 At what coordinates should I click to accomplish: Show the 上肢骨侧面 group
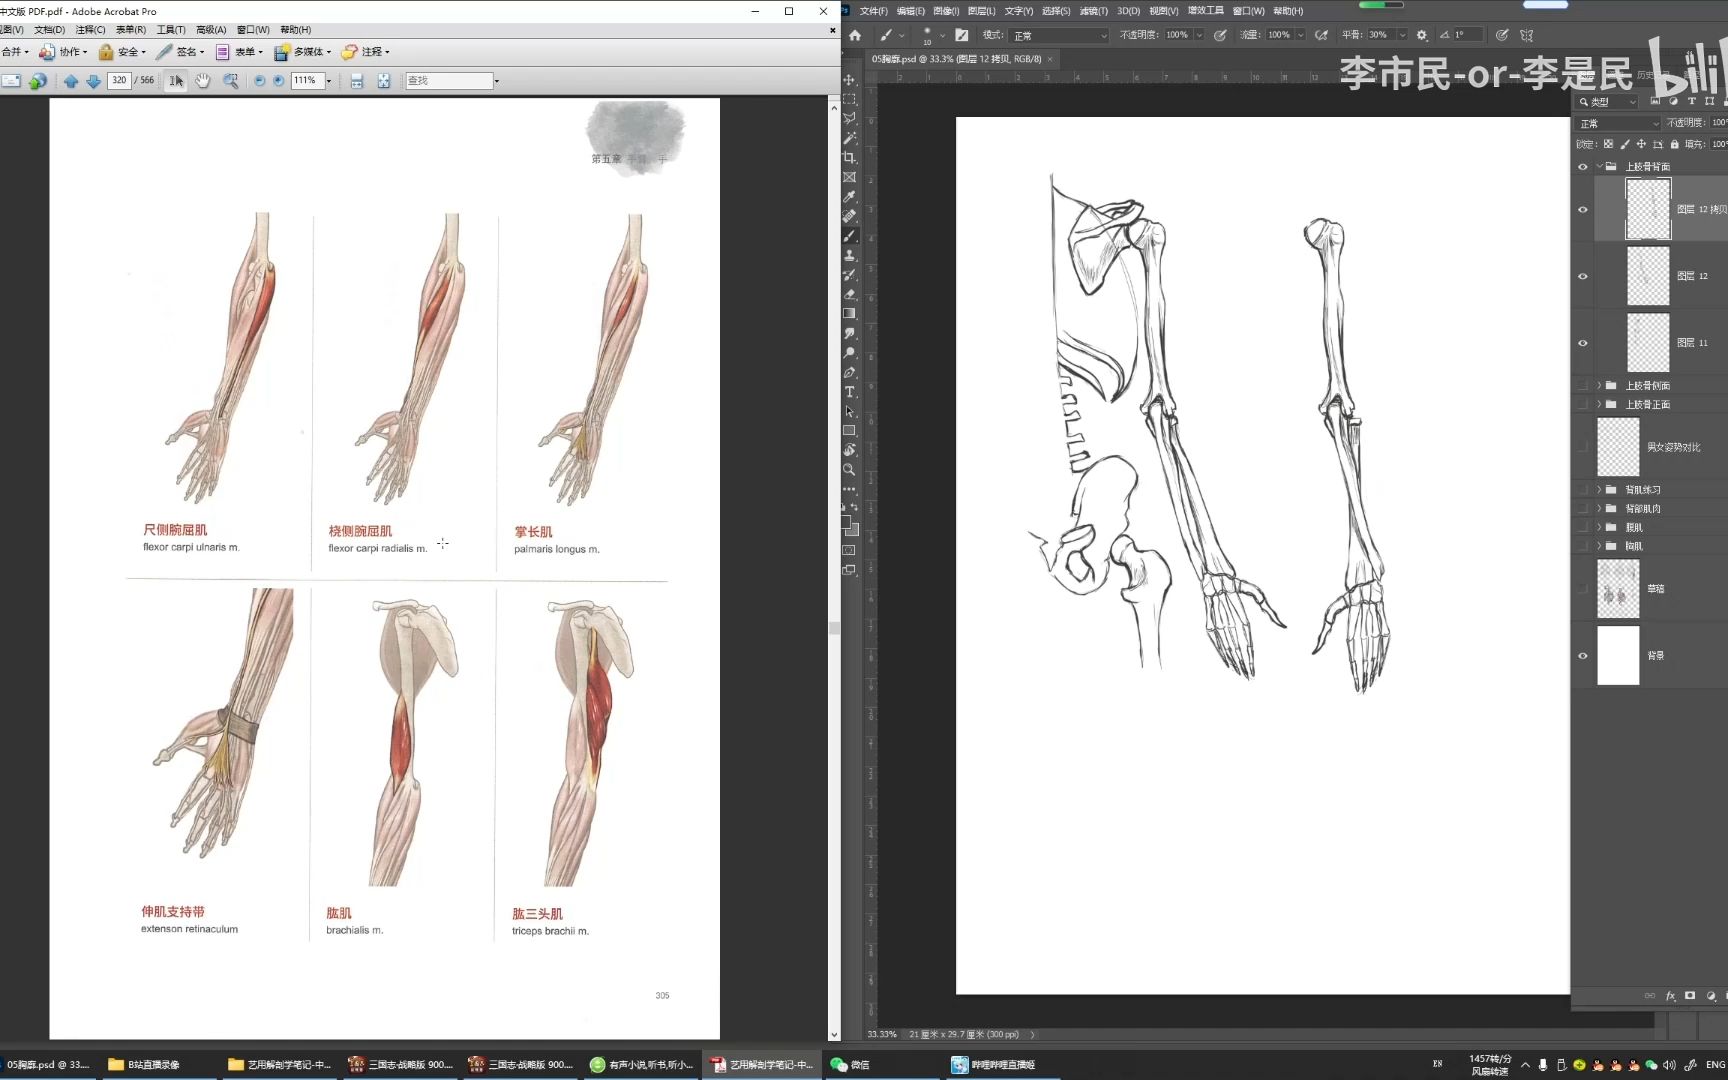(1582, 386)
